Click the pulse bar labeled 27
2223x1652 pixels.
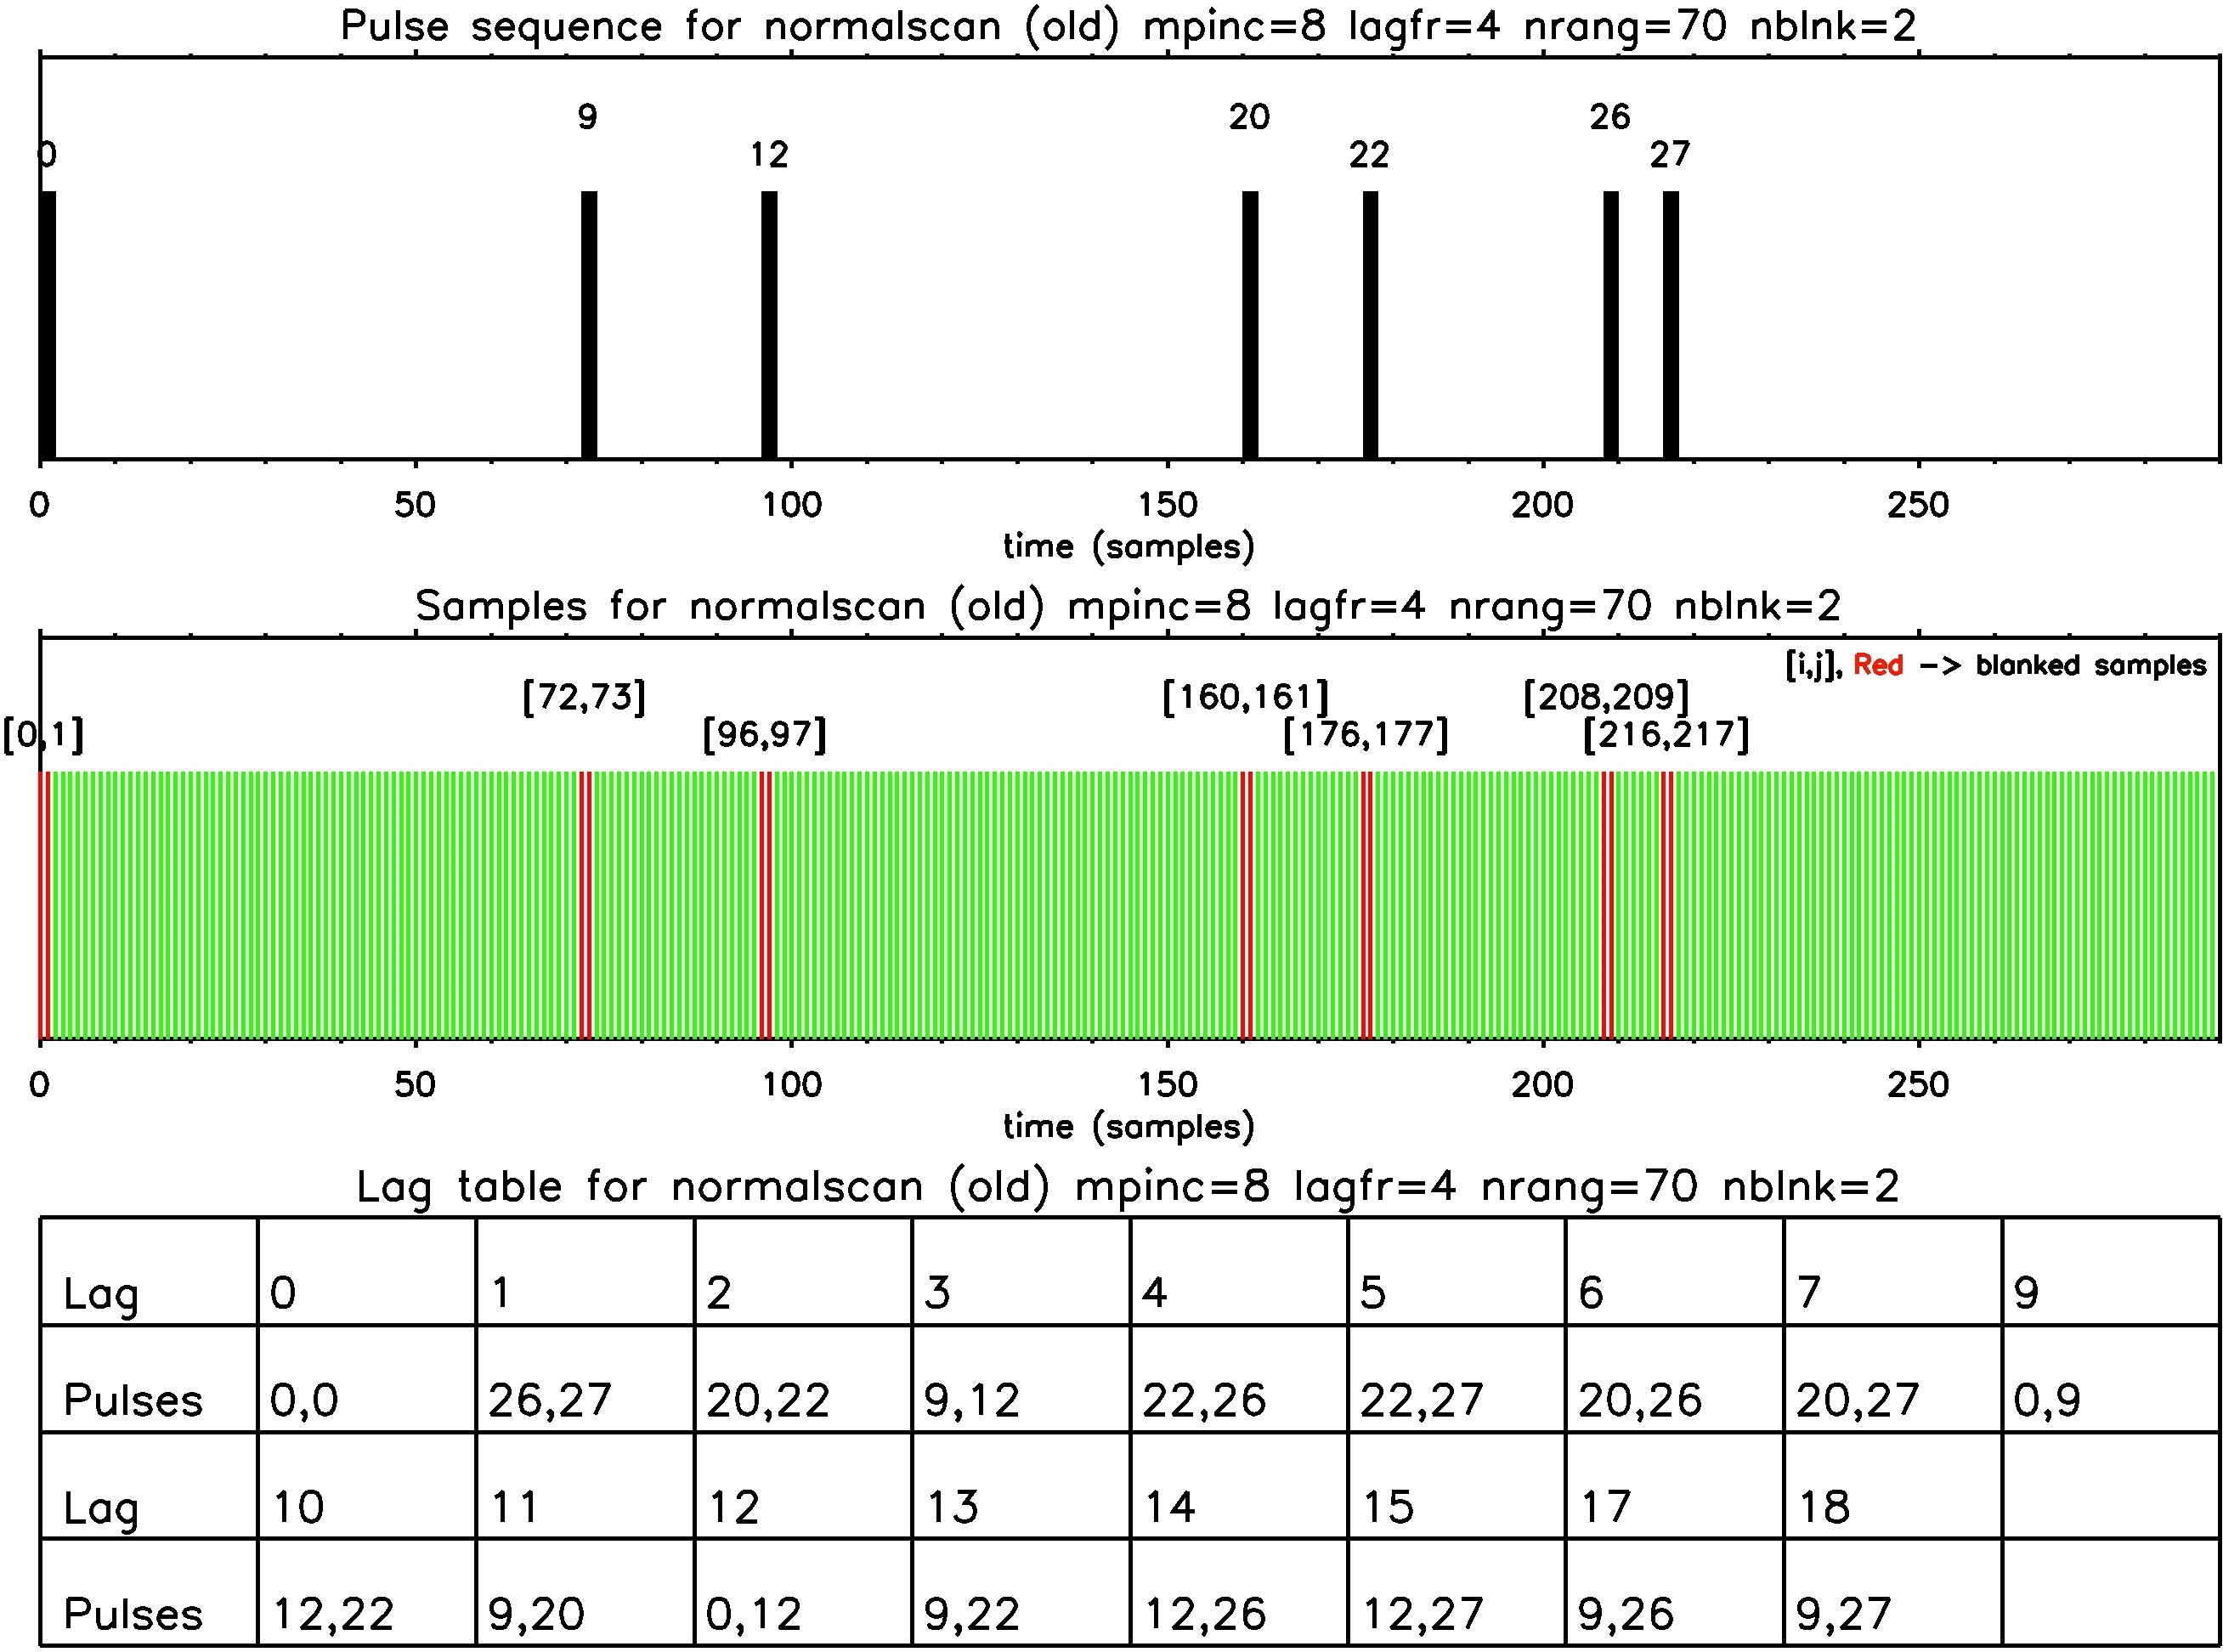tap(1670, 325)
